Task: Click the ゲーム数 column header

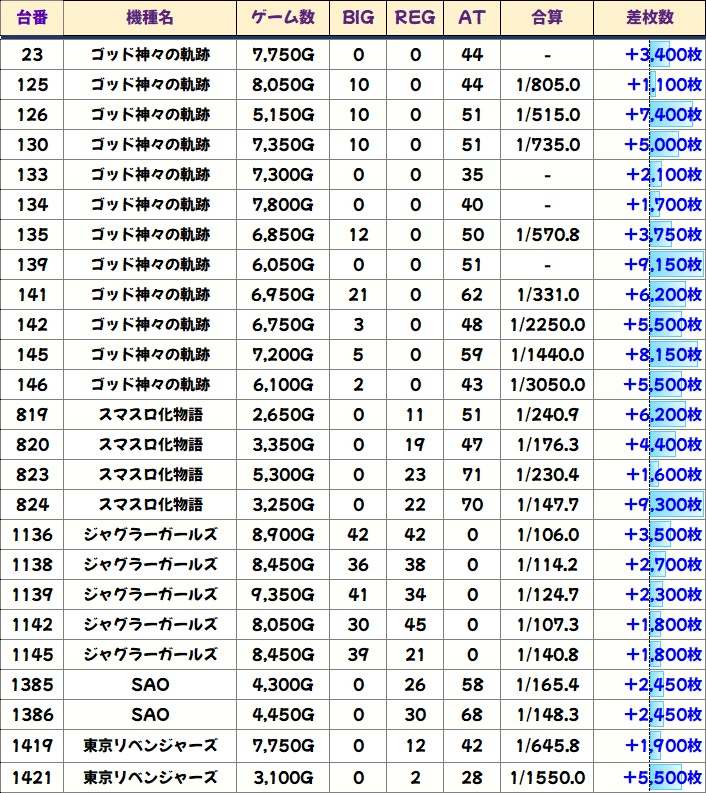Action: coord(283,19)
